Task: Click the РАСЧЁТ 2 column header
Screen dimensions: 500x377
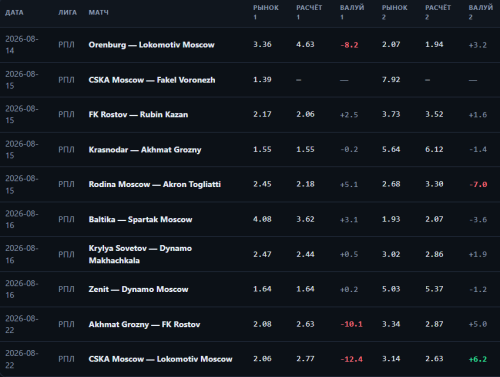Action: pyautogui.click(x=438, y=12)
